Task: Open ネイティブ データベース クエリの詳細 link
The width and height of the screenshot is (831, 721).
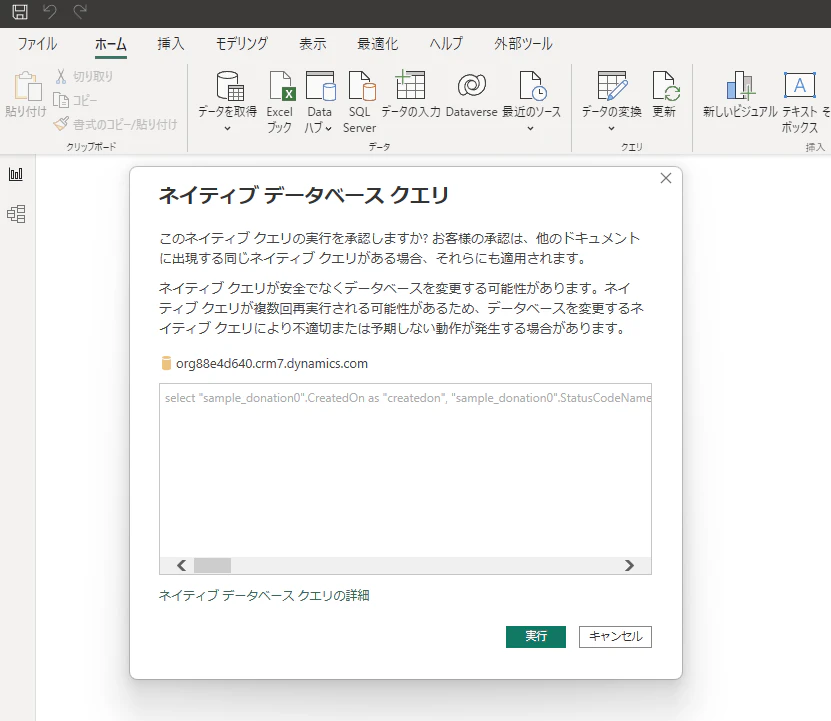Action: point(264,595)
